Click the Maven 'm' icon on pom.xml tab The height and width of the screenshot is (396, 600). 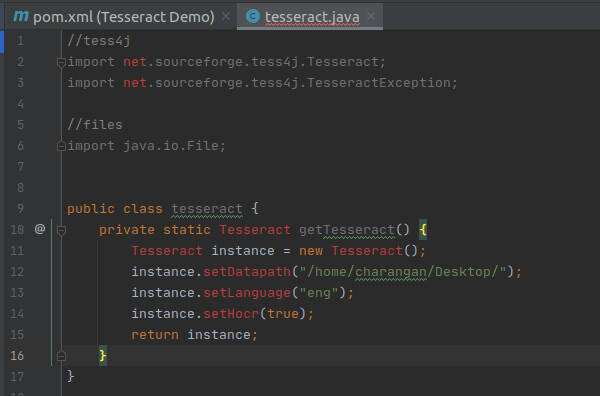click(x=21, y=16)
